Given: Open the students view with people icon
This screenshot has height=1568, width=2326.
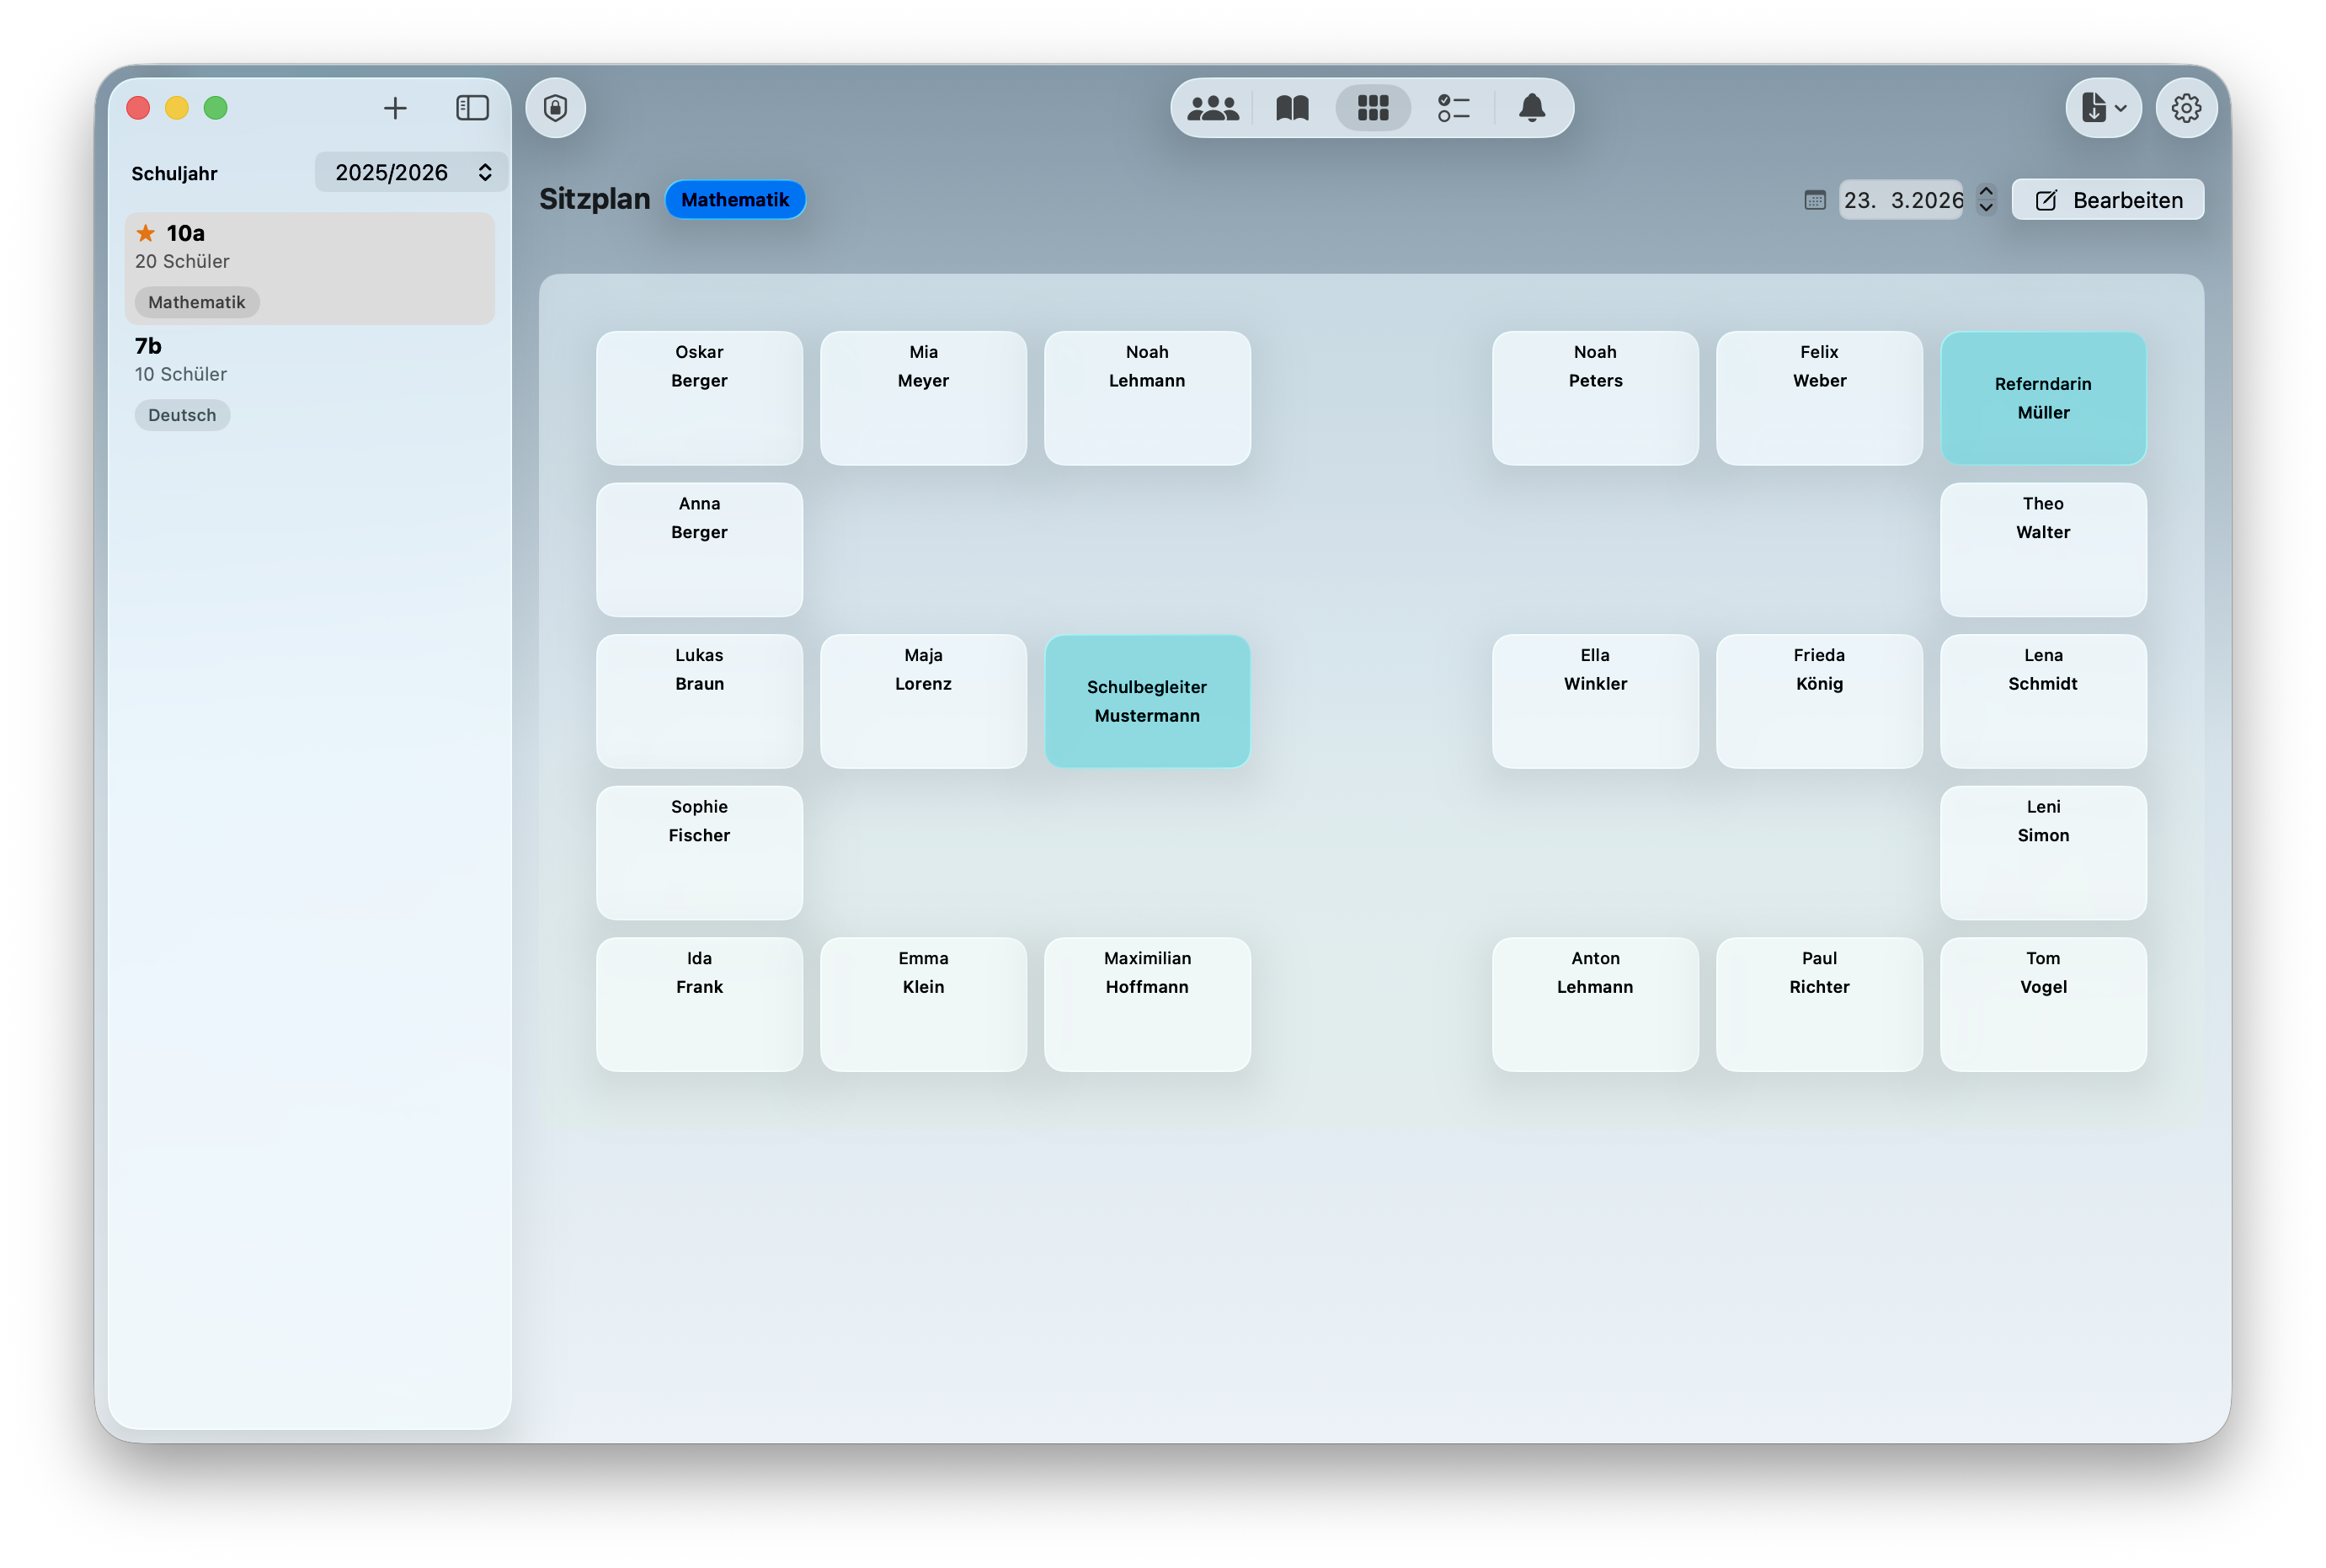Looking at the screenshot, I should 1213,107.
